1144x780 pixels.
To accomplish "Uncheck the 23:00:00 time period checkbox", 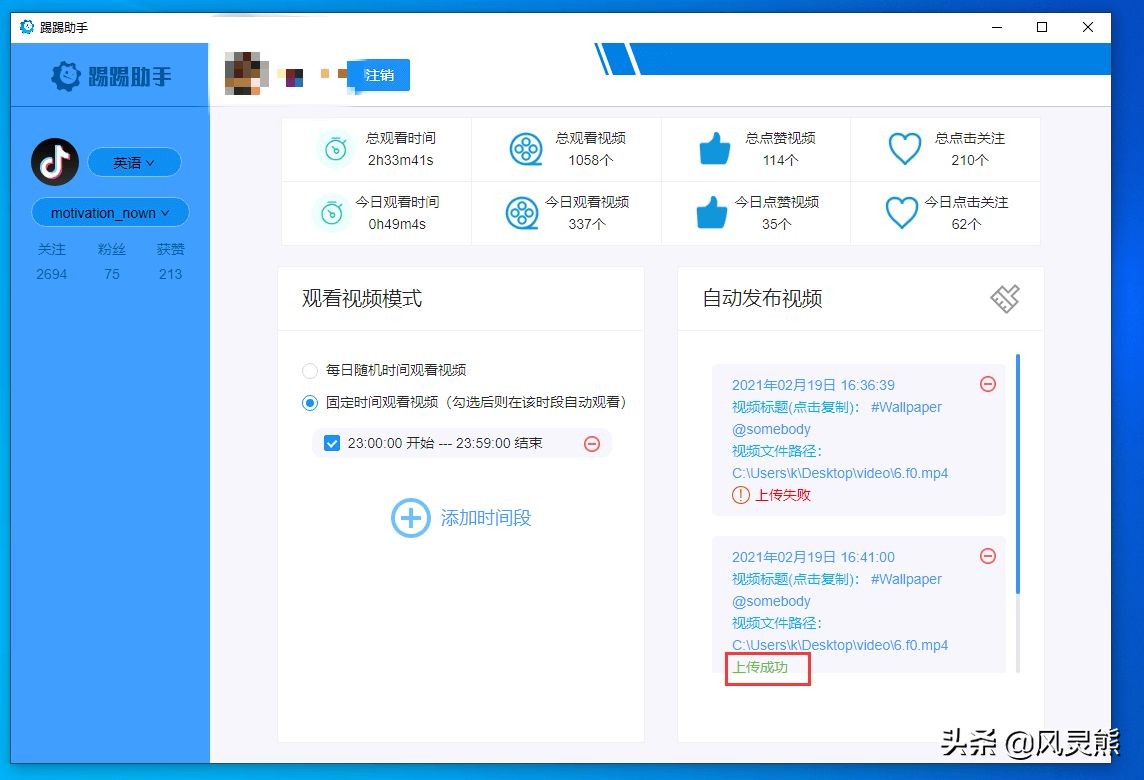I will 332,443.
